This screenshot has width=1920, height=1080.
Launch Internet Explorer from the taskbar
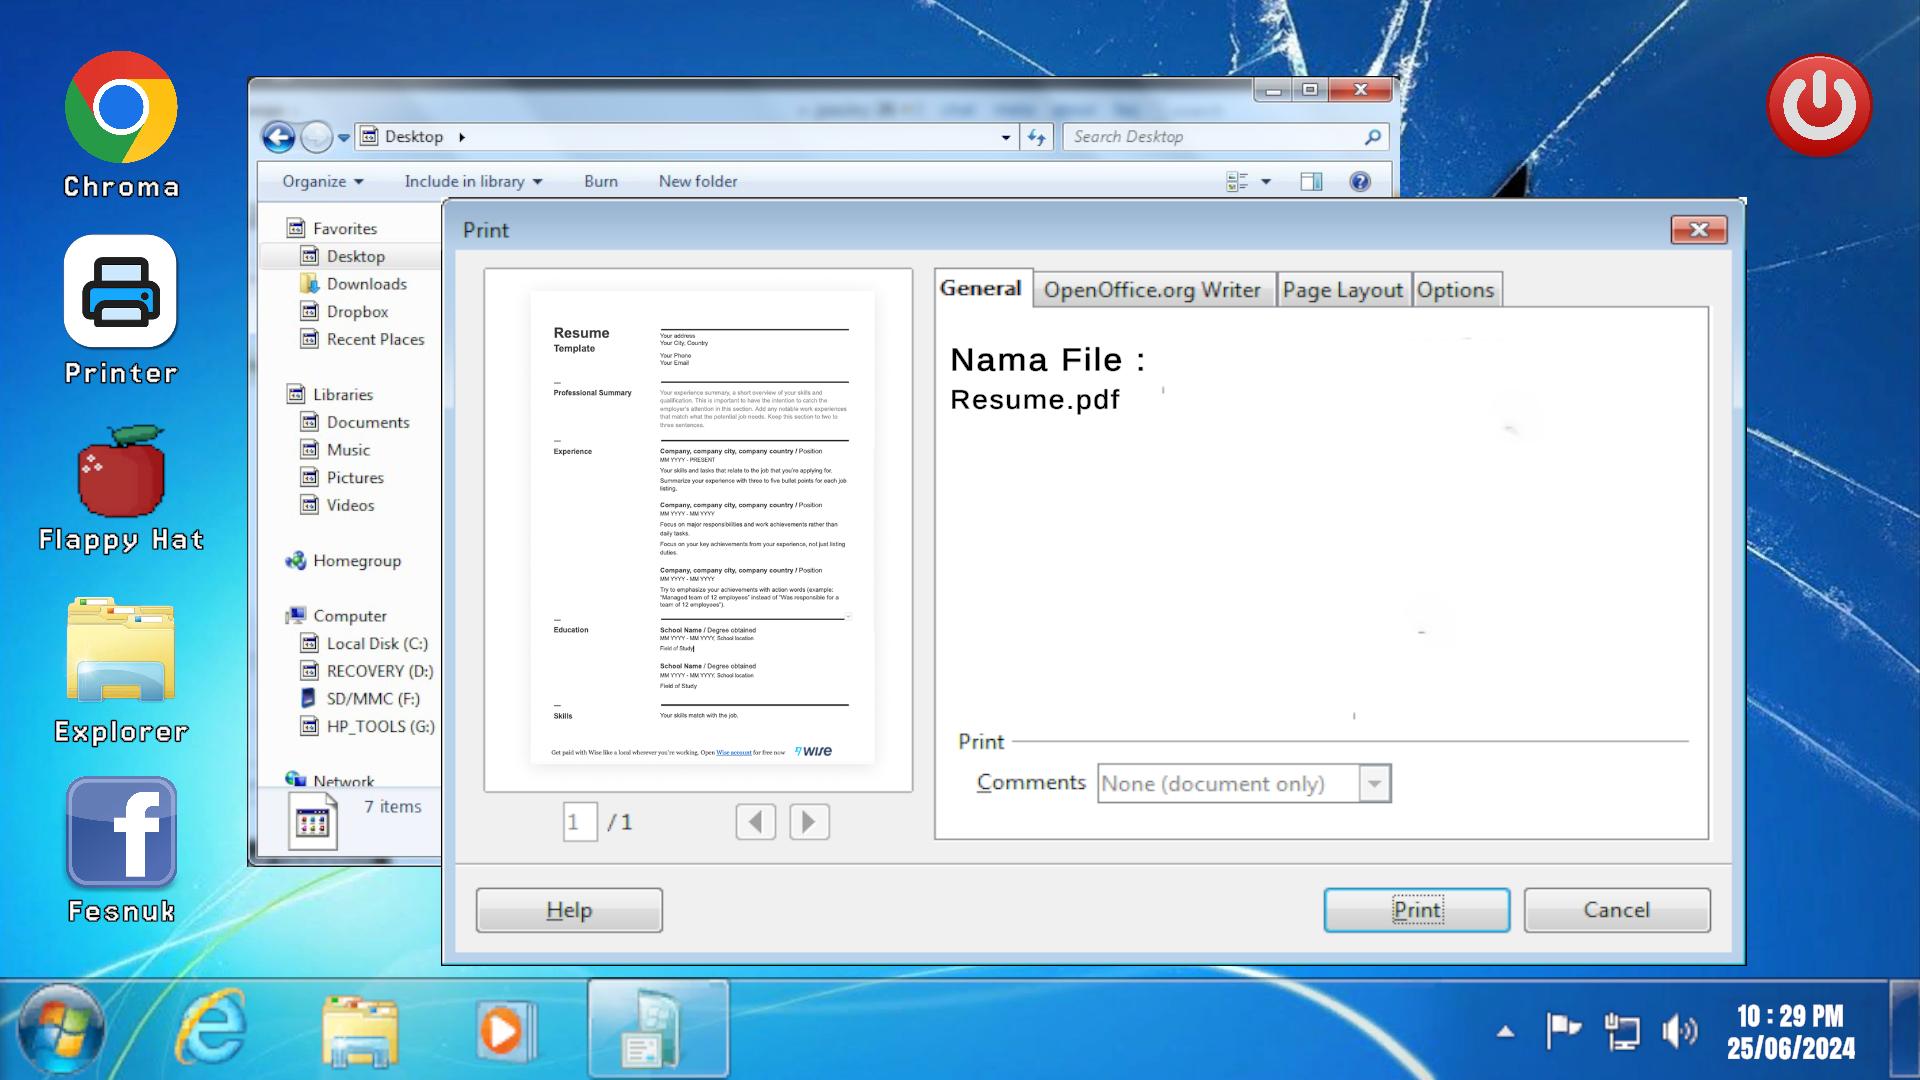click(x=211, y=1028)
